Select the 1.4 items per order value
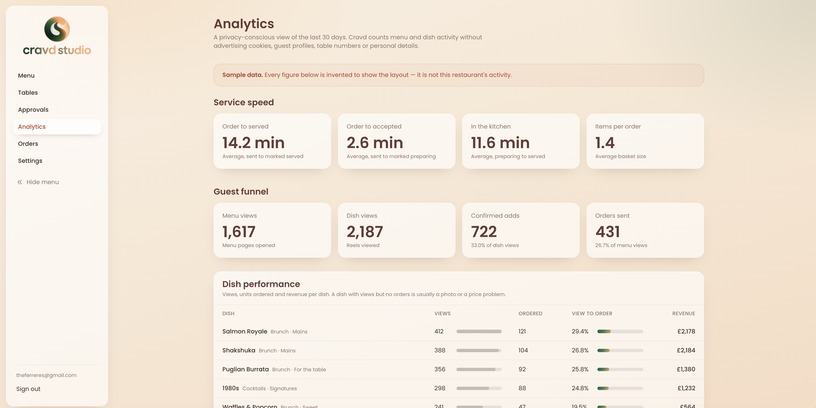 pyautogui.click(x=605, y=143)
